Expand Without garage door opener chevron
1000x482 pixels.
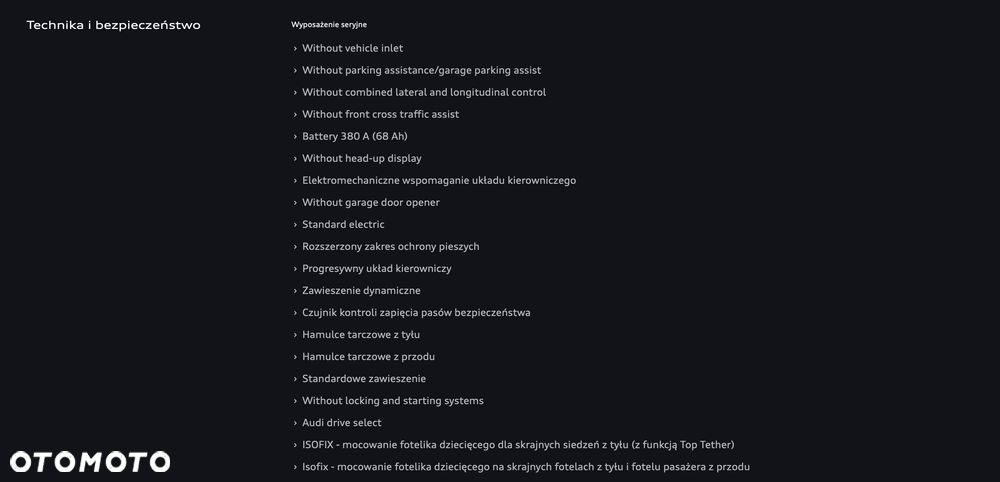pyautogui.click(x=295, y=202)
